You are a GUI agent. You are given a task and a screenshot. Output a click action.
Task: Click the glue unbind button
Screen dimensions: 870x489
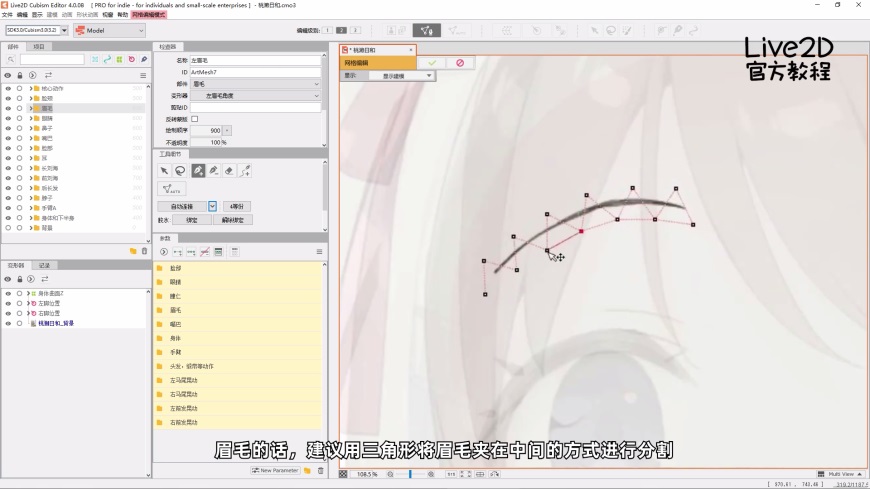pyautogui.click(x=233, y=220)
